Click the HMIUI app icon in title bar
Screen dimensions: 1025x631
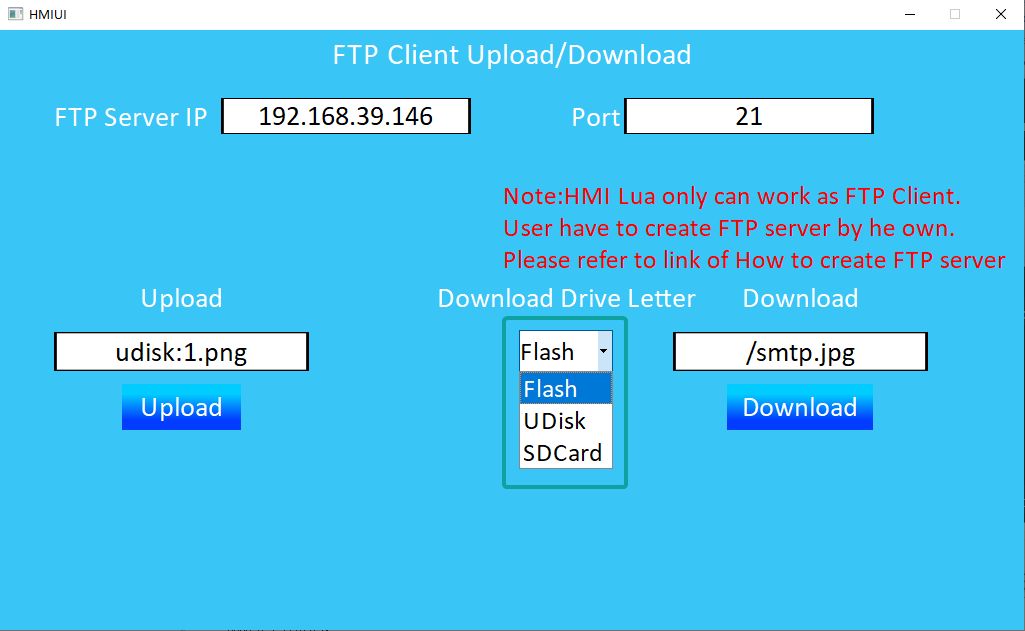click(15, 14)
